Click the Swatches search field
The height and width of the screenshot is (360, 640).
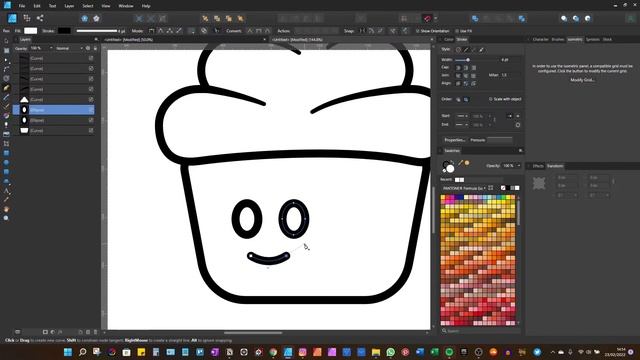point(480,331)
